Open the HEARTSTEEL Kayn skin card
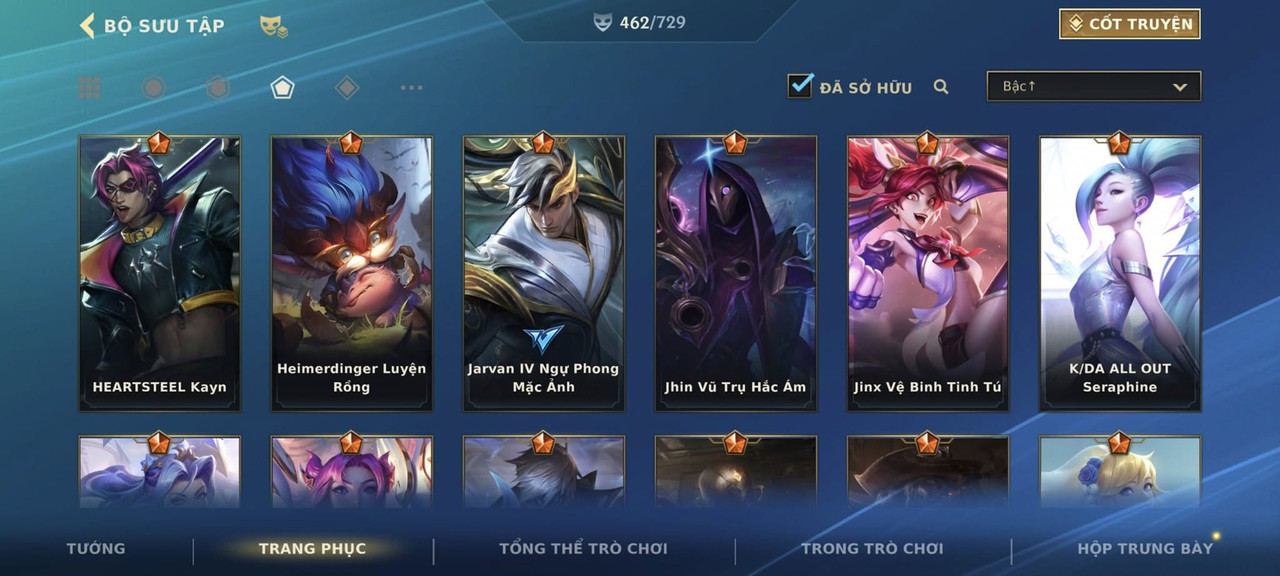Screen dimensions: 1280x576 (160, 273)
